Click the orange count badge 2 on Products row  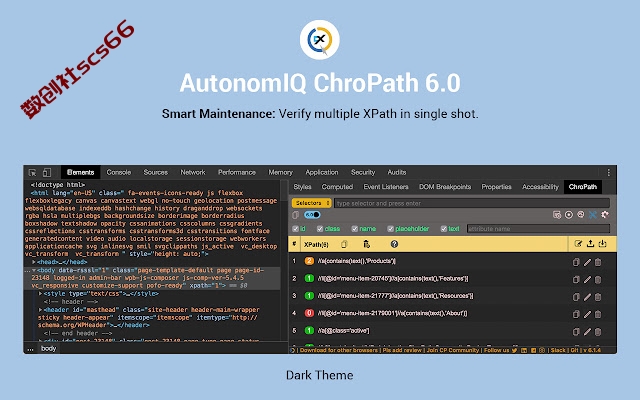(309, 261)
